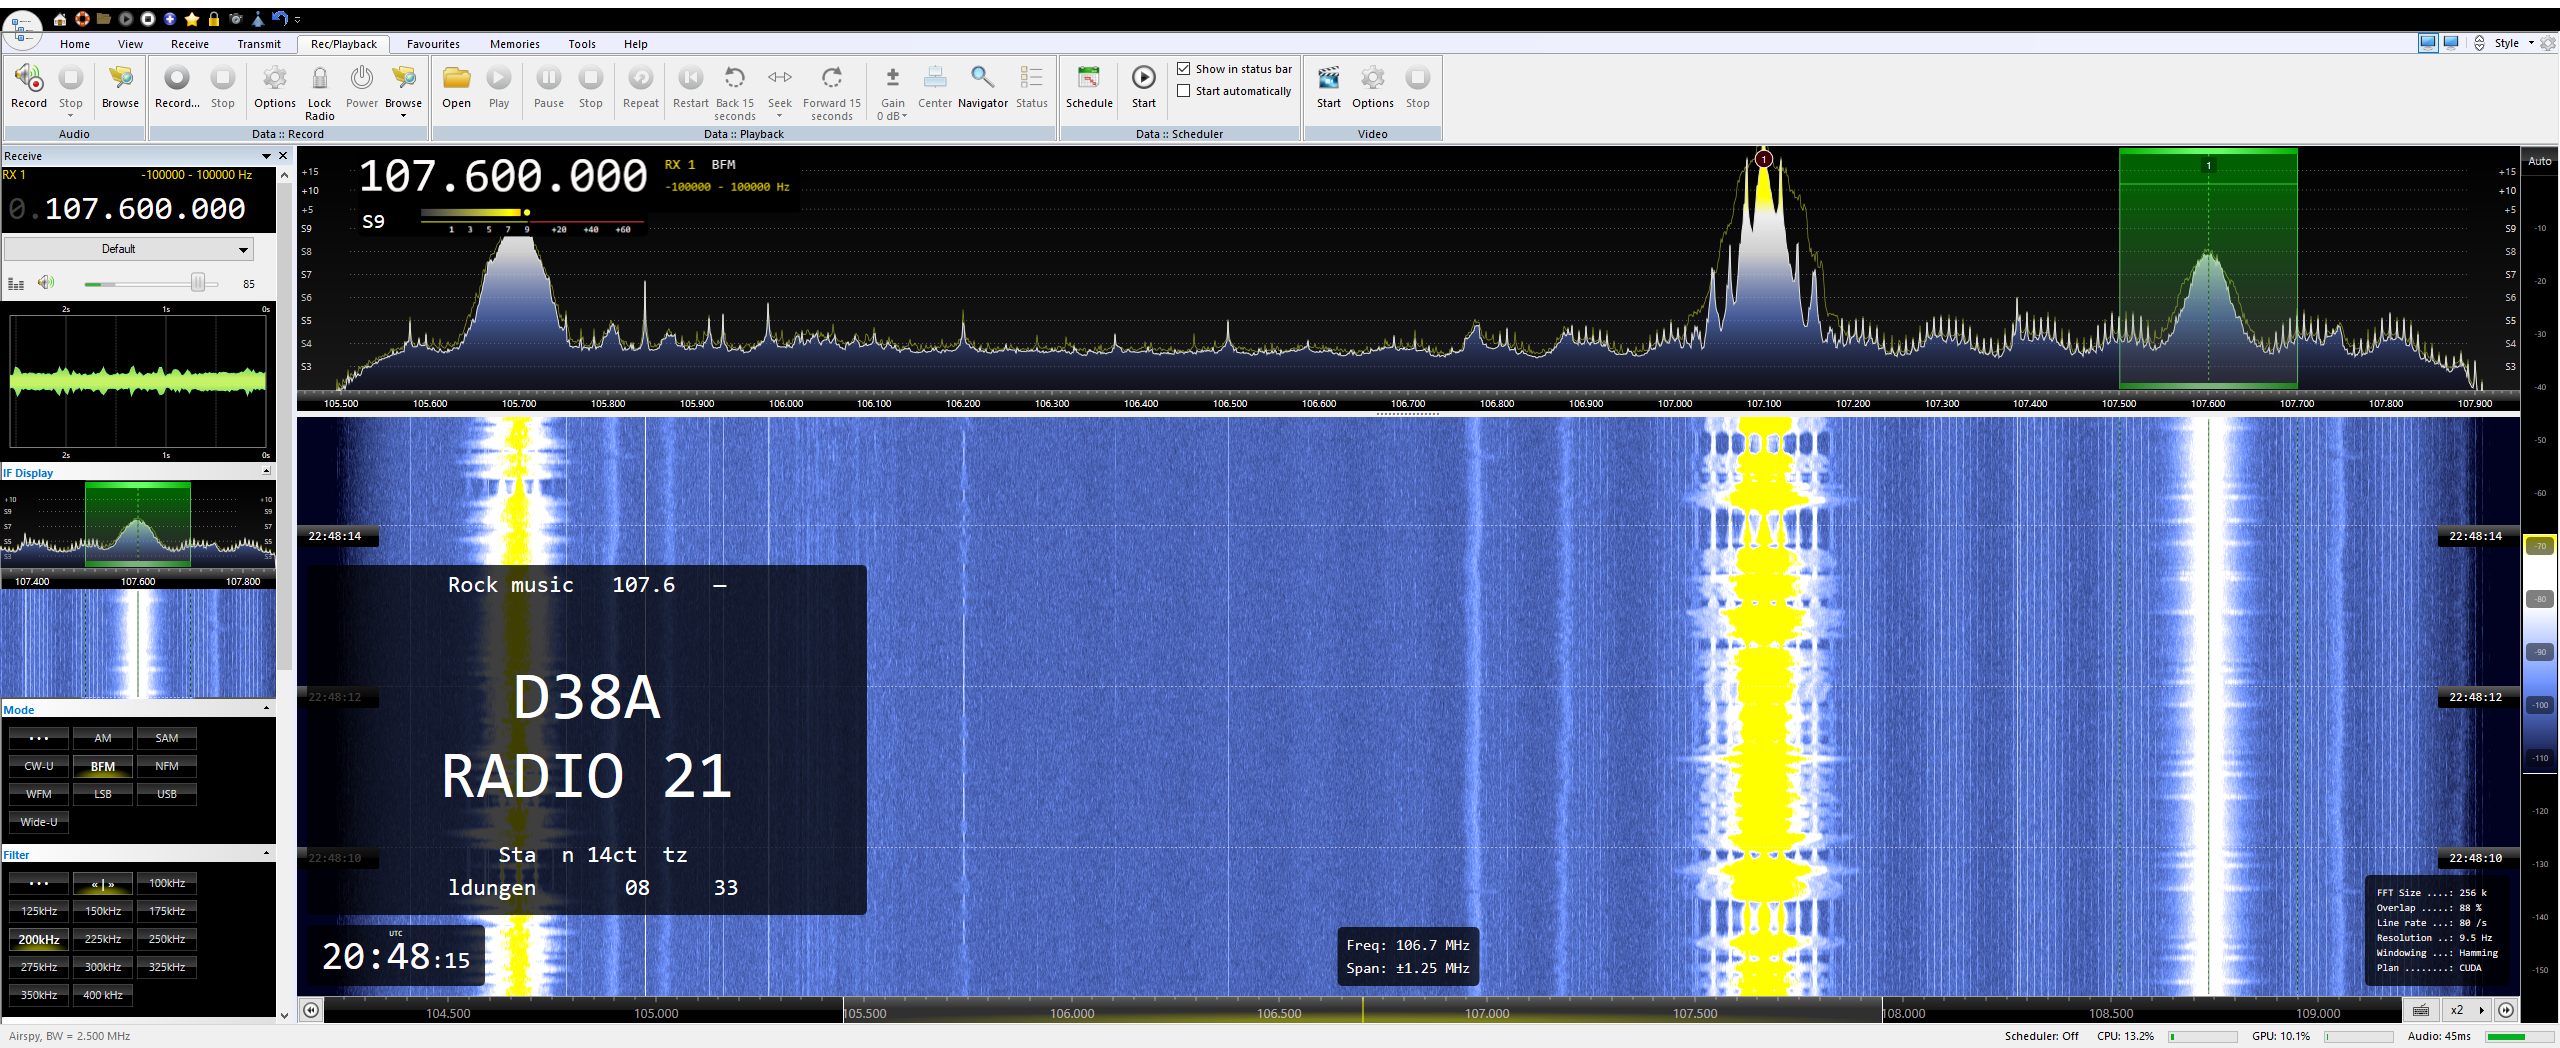This screenshot has width=2560, height=1048.
Task: Click the audio Record icon
Action: point(29,78)
